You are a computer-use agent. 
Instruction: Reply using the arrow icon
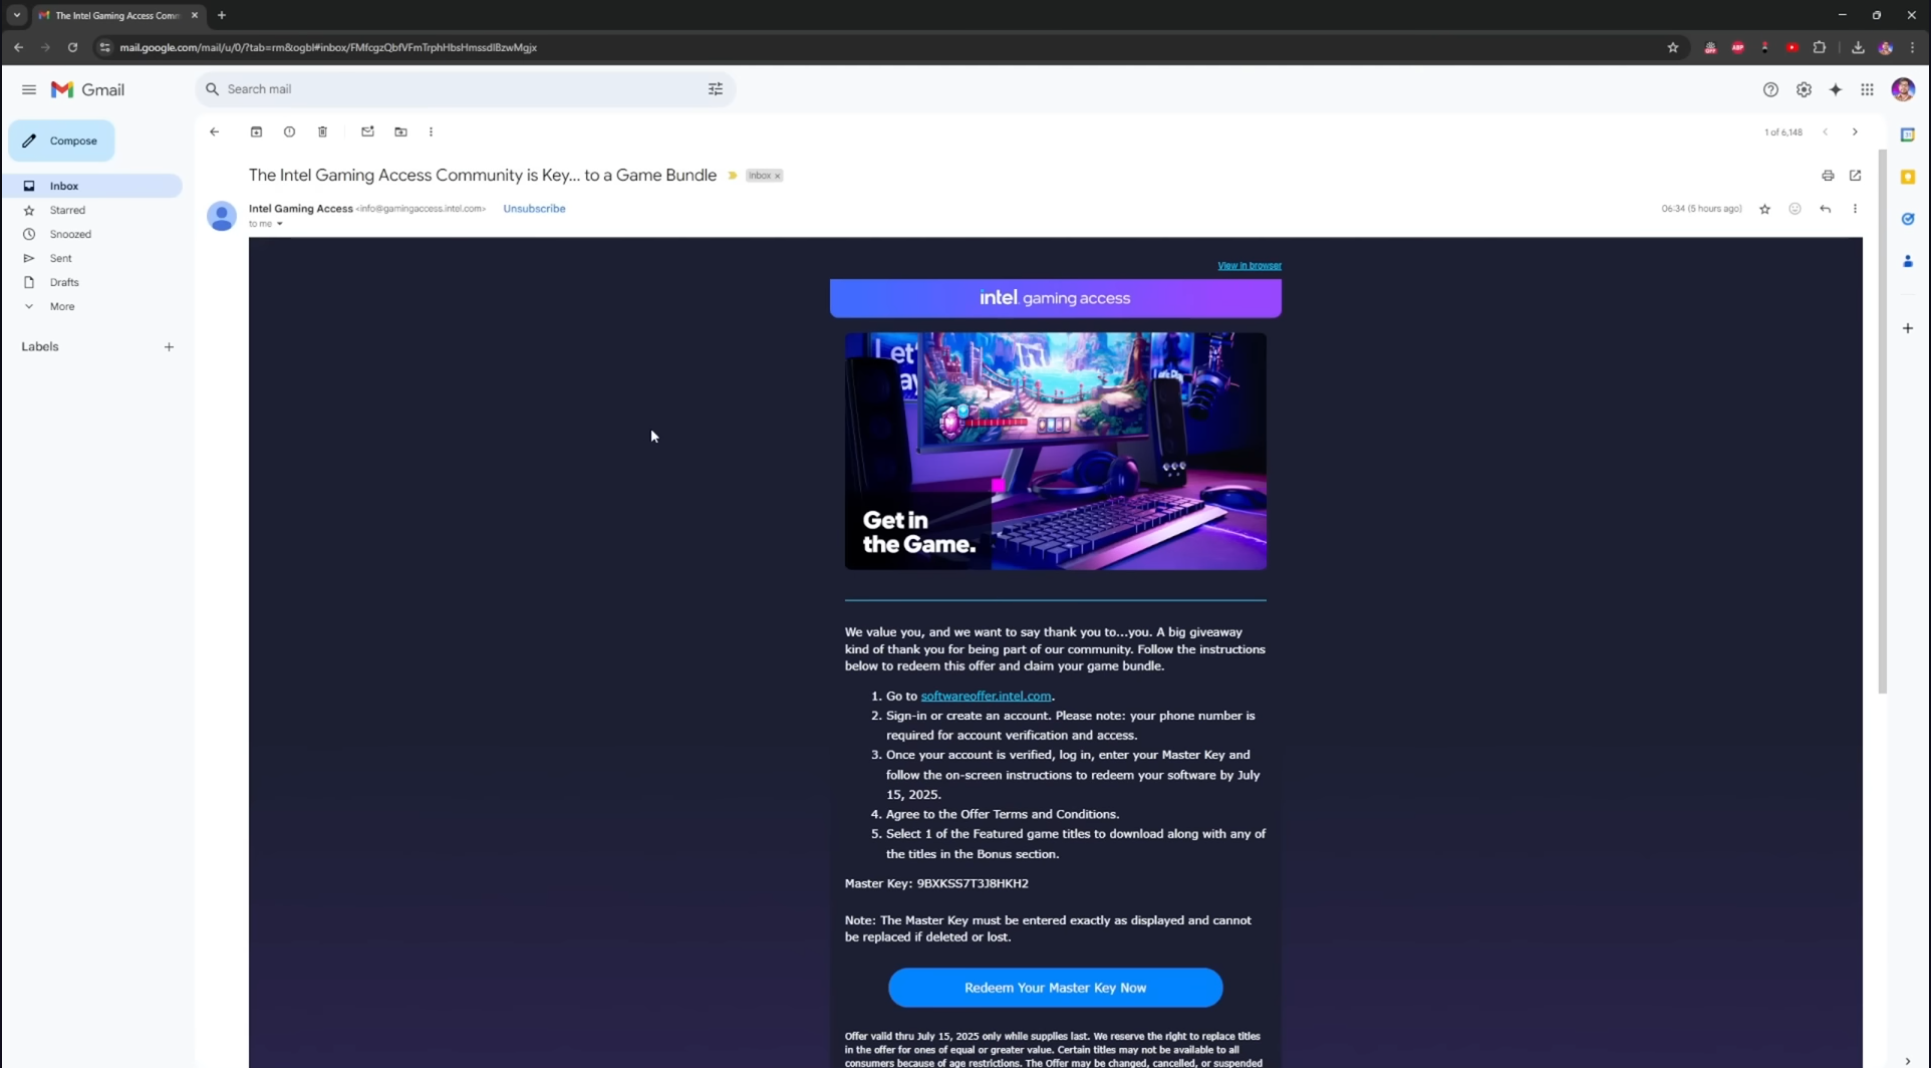click(1825, 209)
